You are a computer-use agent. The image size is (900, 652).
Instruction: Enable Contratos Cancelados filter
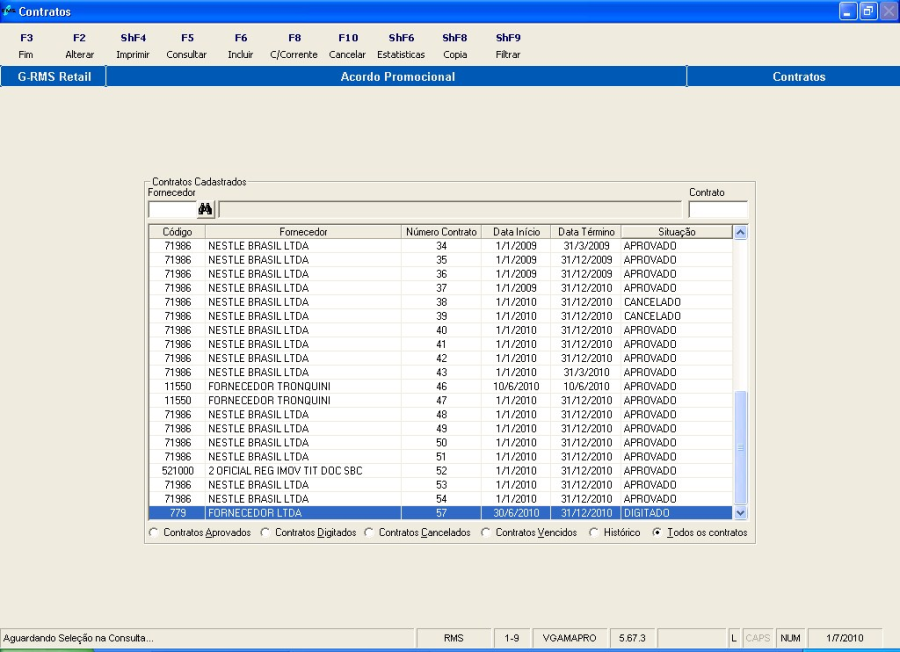369,533
